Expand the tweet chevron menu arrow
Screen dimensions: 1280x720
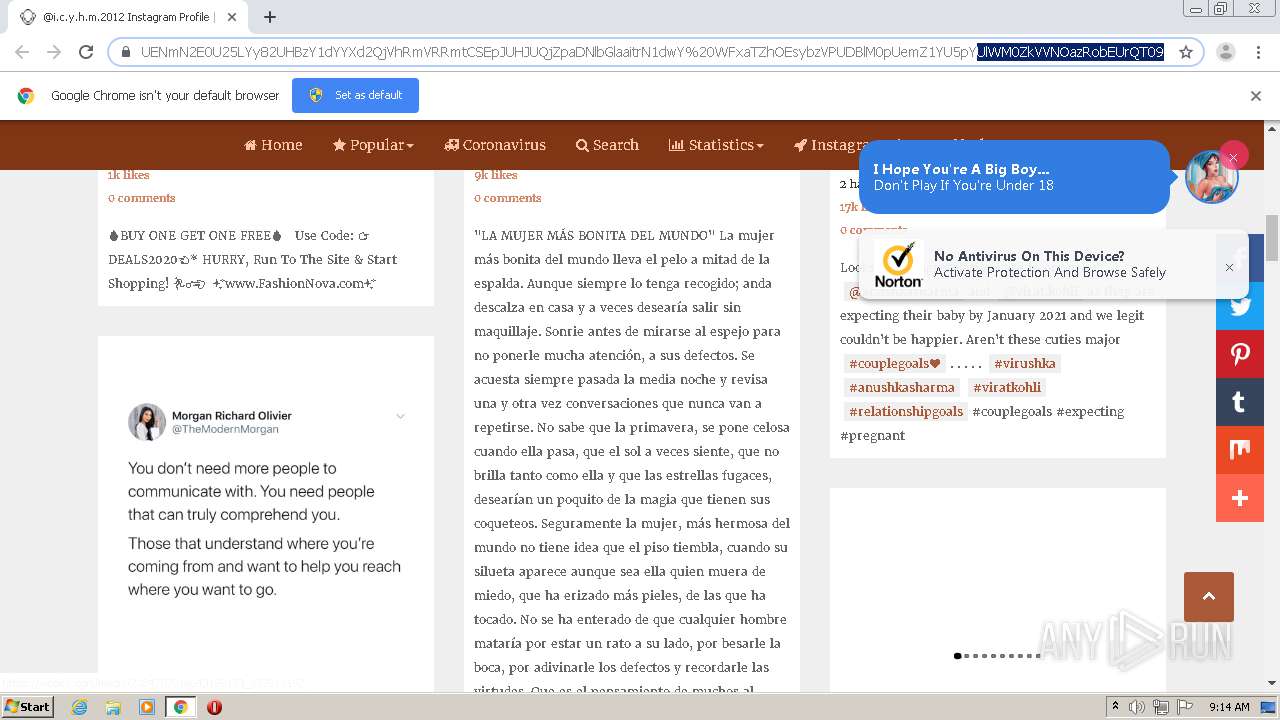pyautogui.click(x=400, y=416)
